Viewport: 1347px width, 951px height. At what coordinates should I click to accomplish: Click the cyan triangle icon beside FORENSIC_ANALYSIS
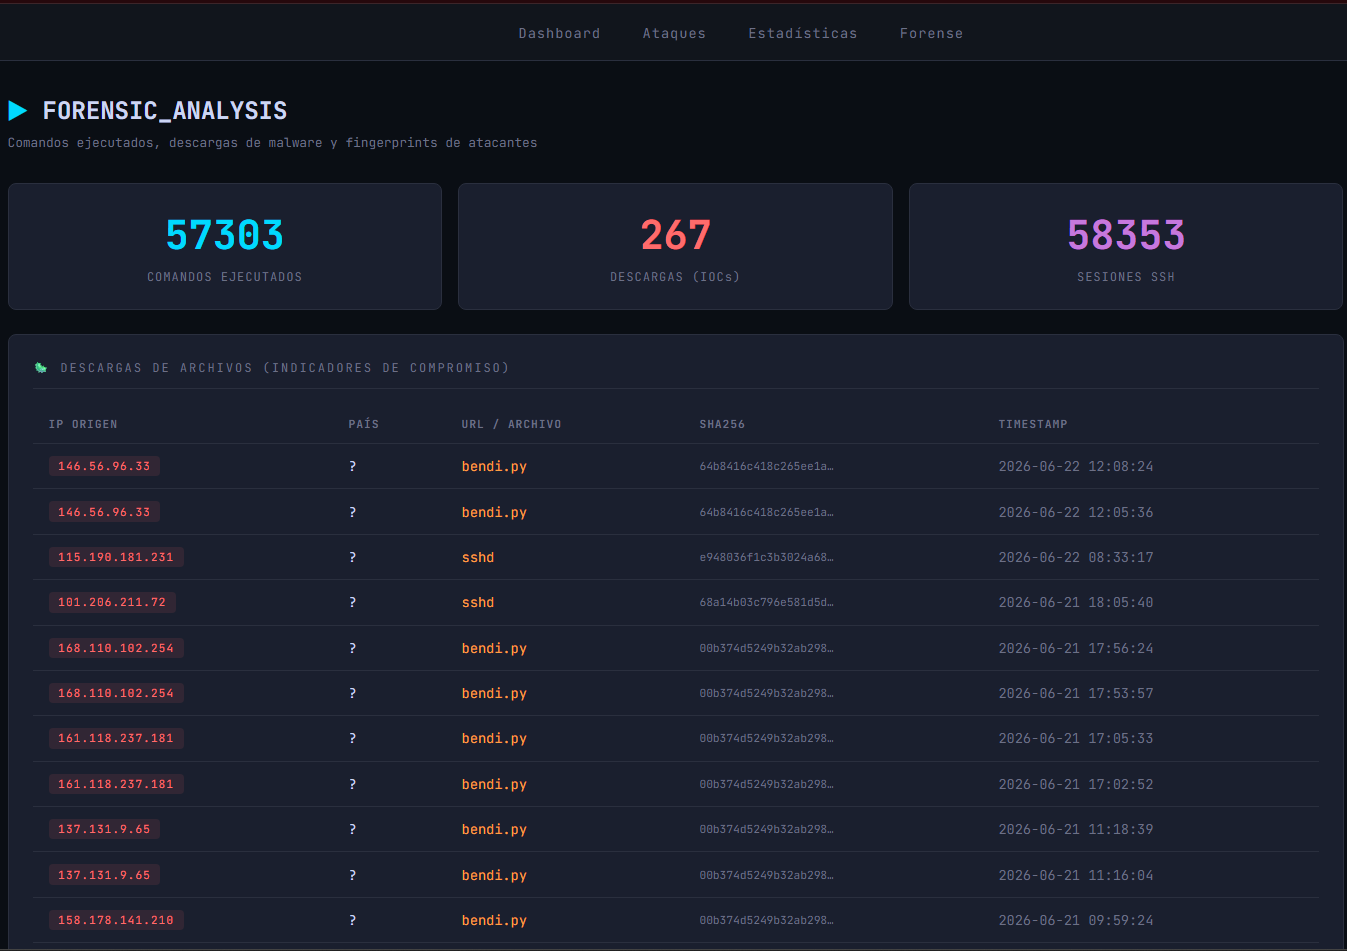coord(18,110)
